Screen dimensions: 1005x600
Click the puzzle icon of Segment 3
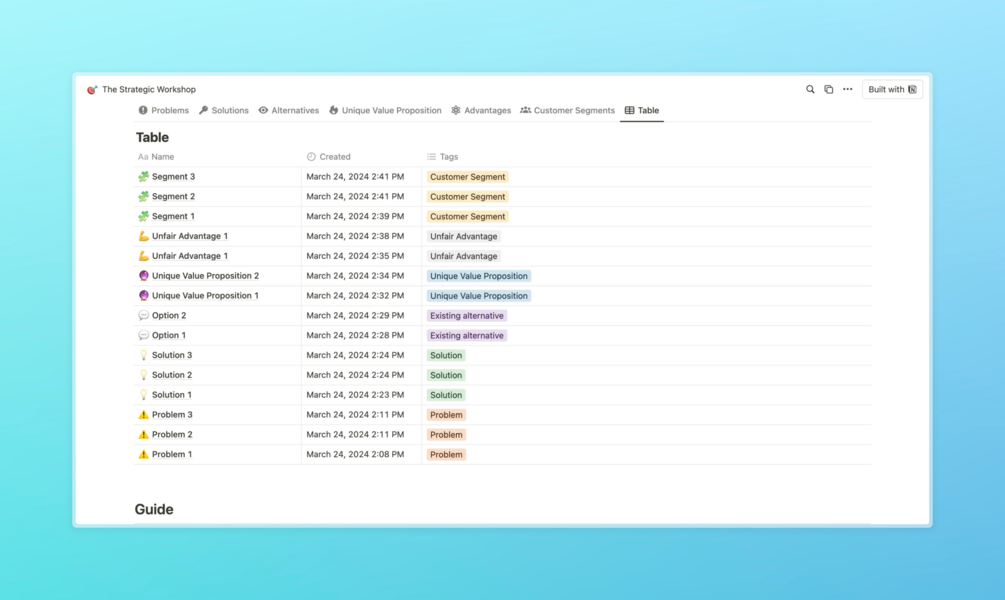click(x=144, y=176)
